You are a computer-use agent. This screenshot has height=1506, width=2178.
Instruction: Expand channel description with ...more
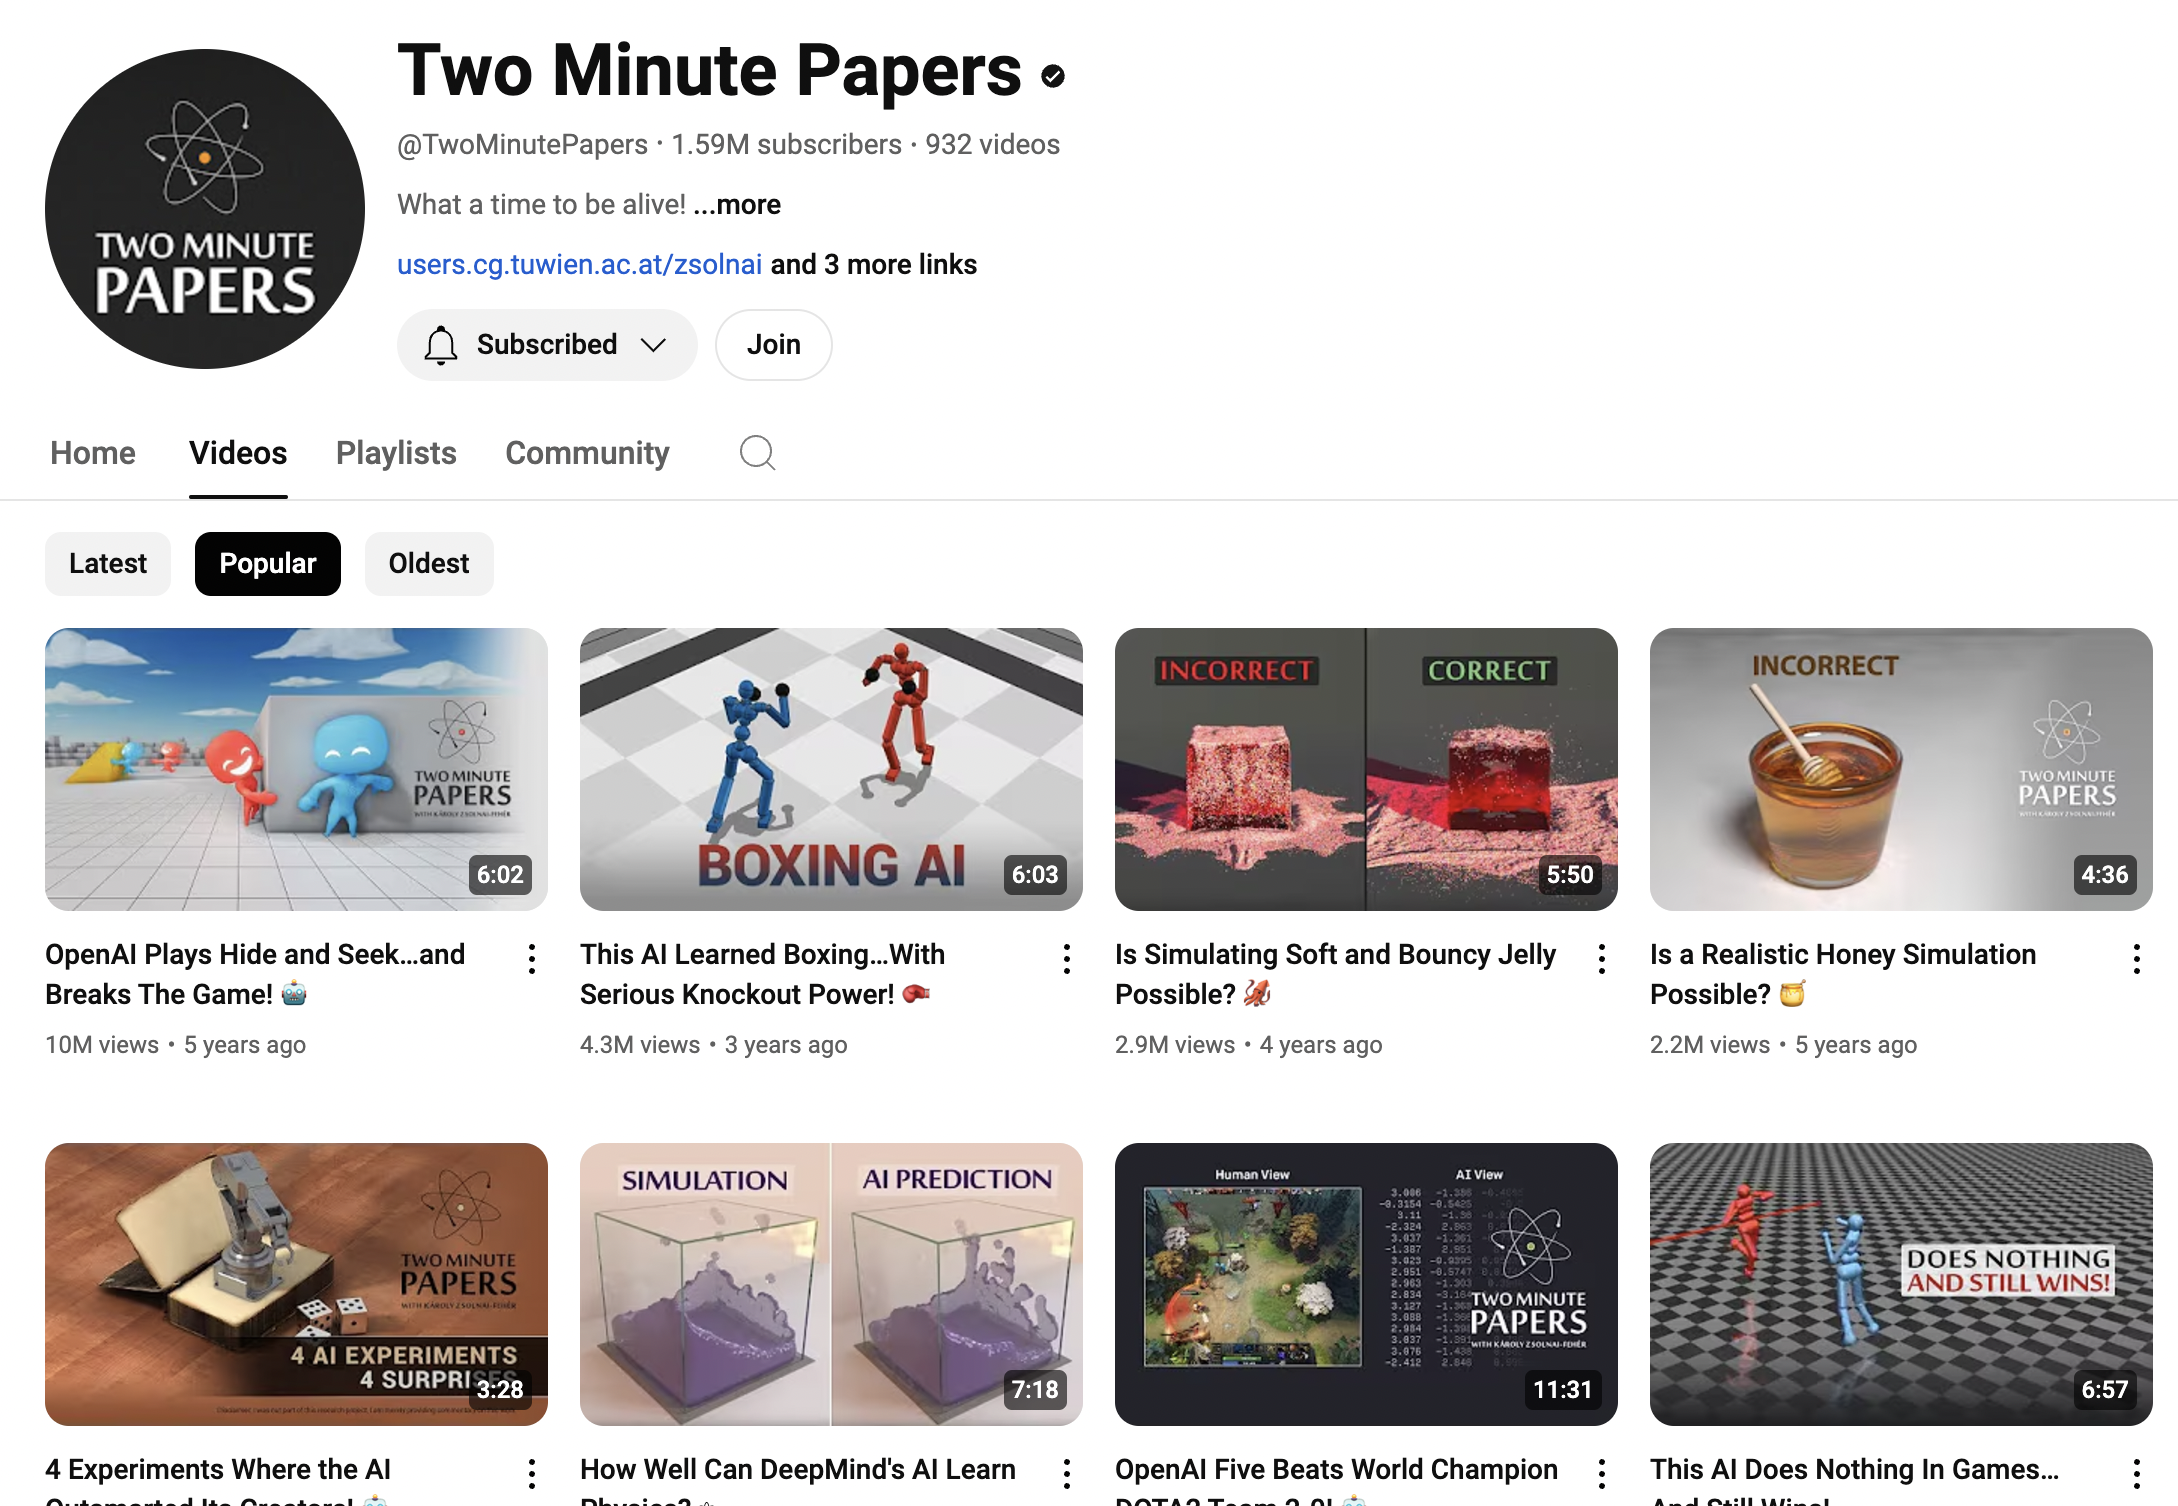(737, 204)
